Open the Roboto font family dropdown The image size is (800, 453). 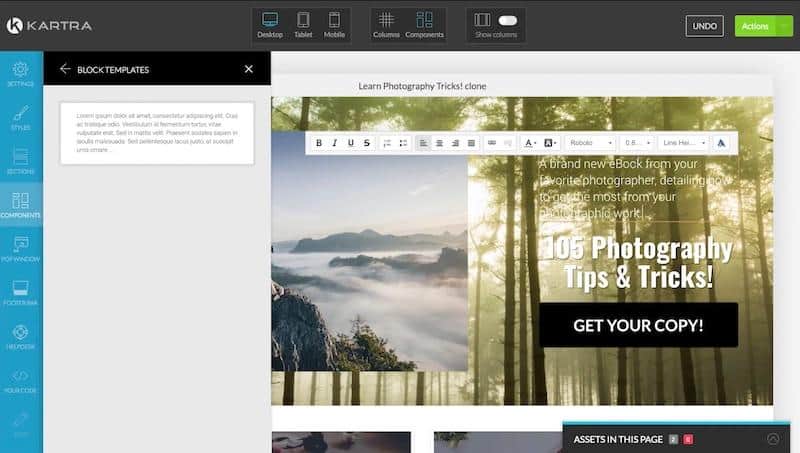(590, 143)
